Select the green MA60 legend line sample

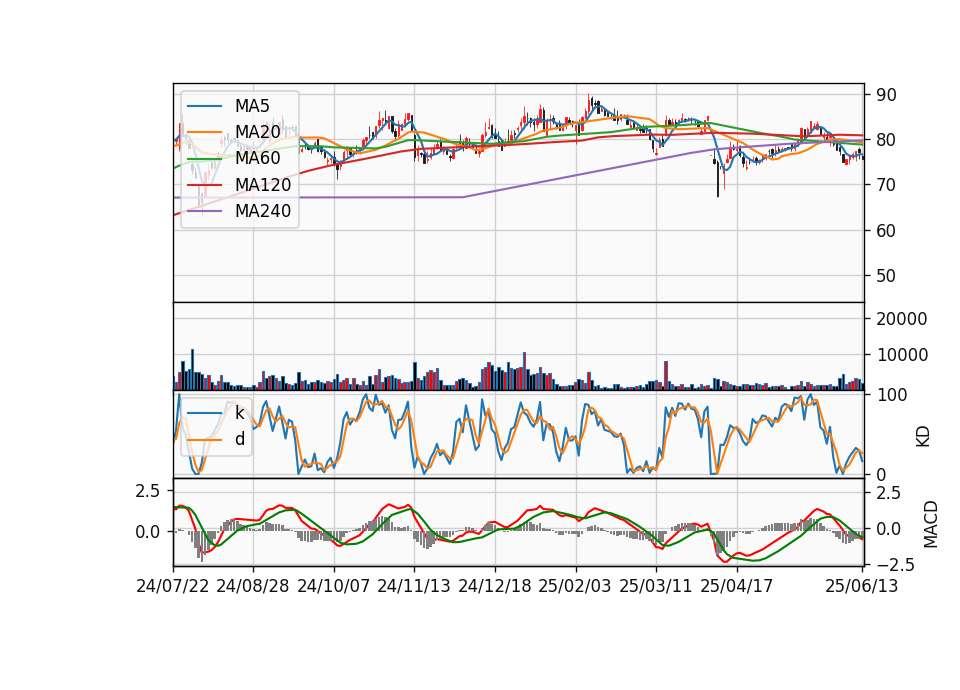[x=204, y=159]
